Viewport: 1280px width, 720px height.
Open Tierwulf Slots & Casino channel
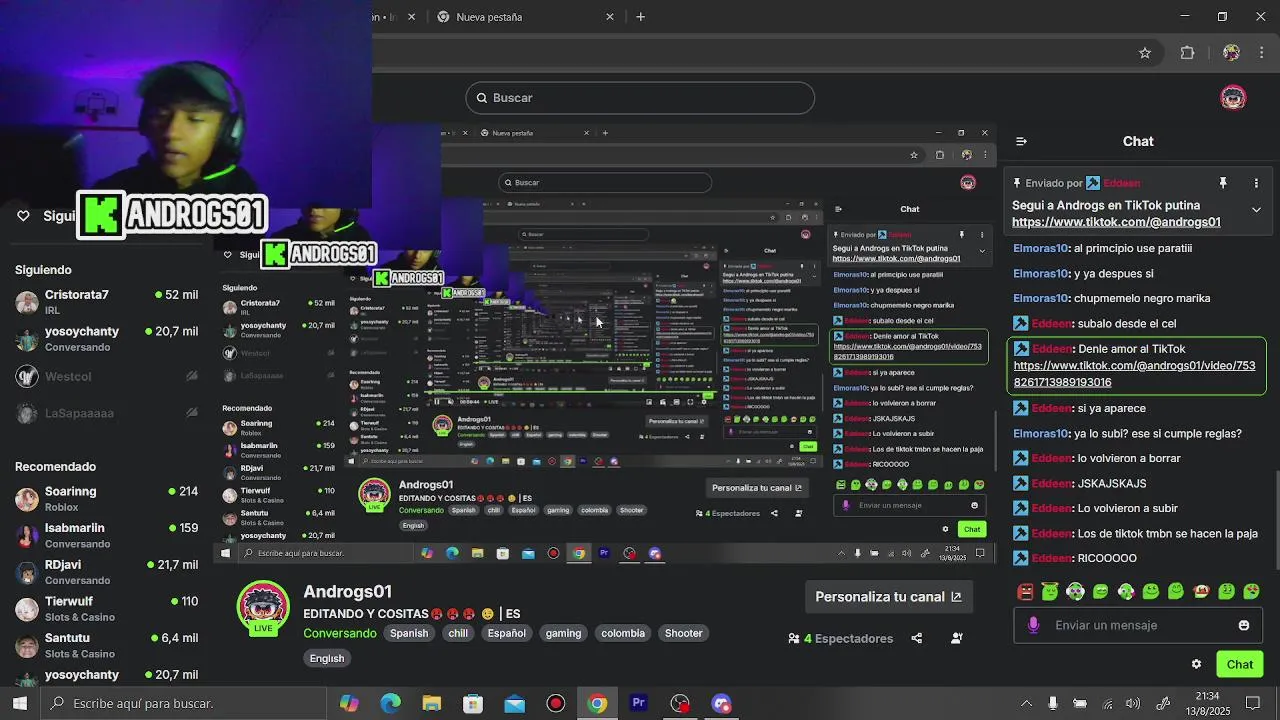coord(106,608)
